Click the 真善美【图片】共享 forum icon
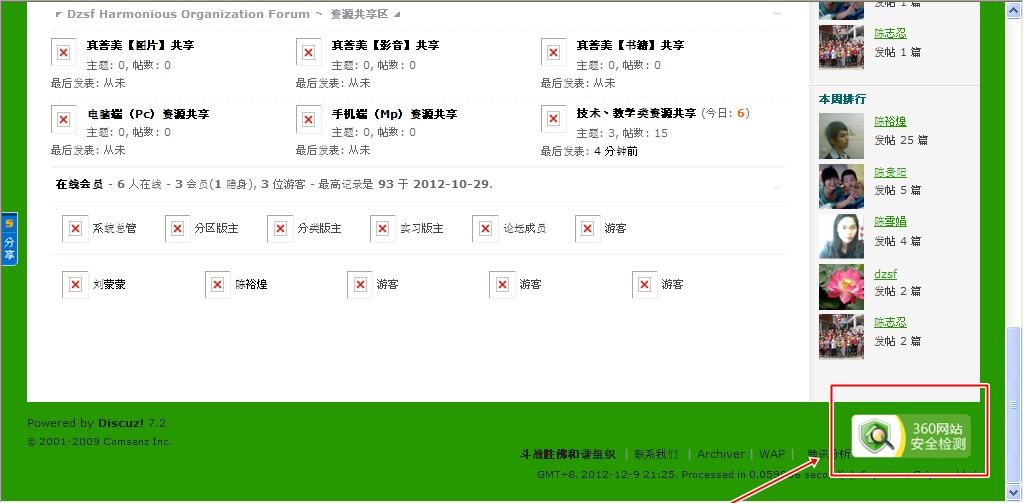The height and width of the screenshot is (503, 1024). click(63, 52)
